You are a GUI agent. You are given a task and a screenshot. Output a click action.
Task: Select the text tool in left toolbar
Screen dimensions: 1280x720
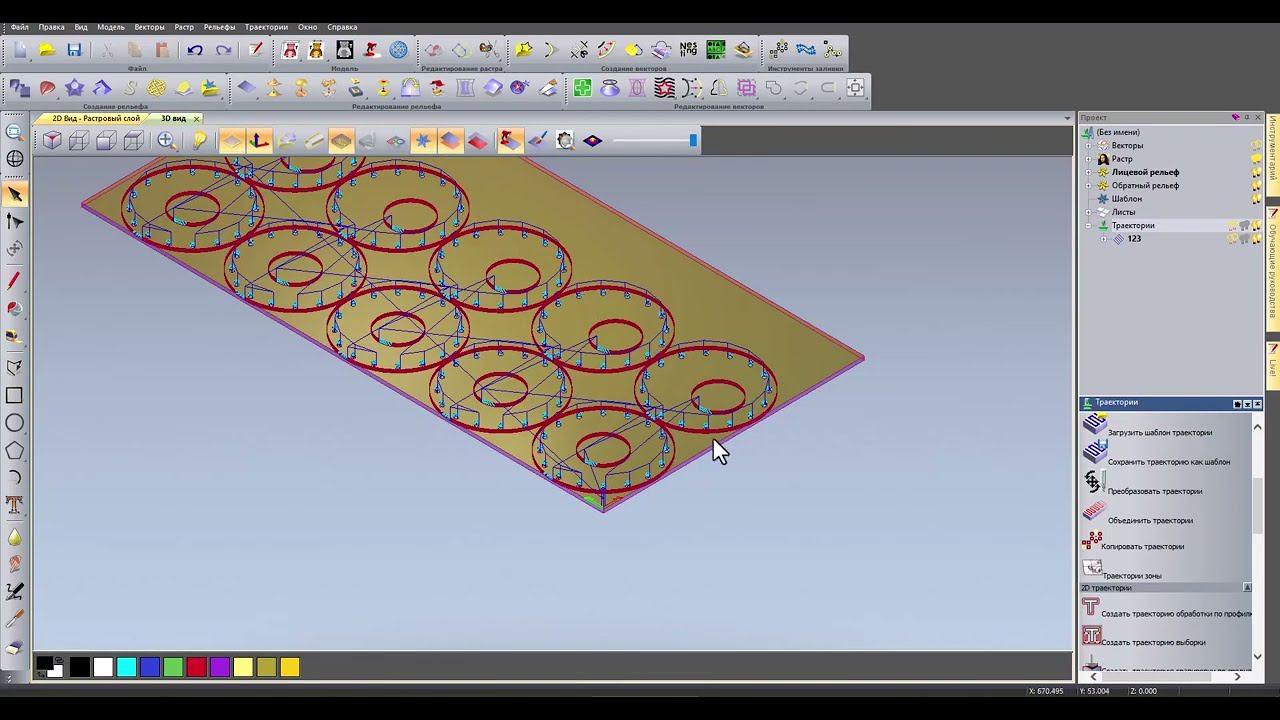point(15,504)
